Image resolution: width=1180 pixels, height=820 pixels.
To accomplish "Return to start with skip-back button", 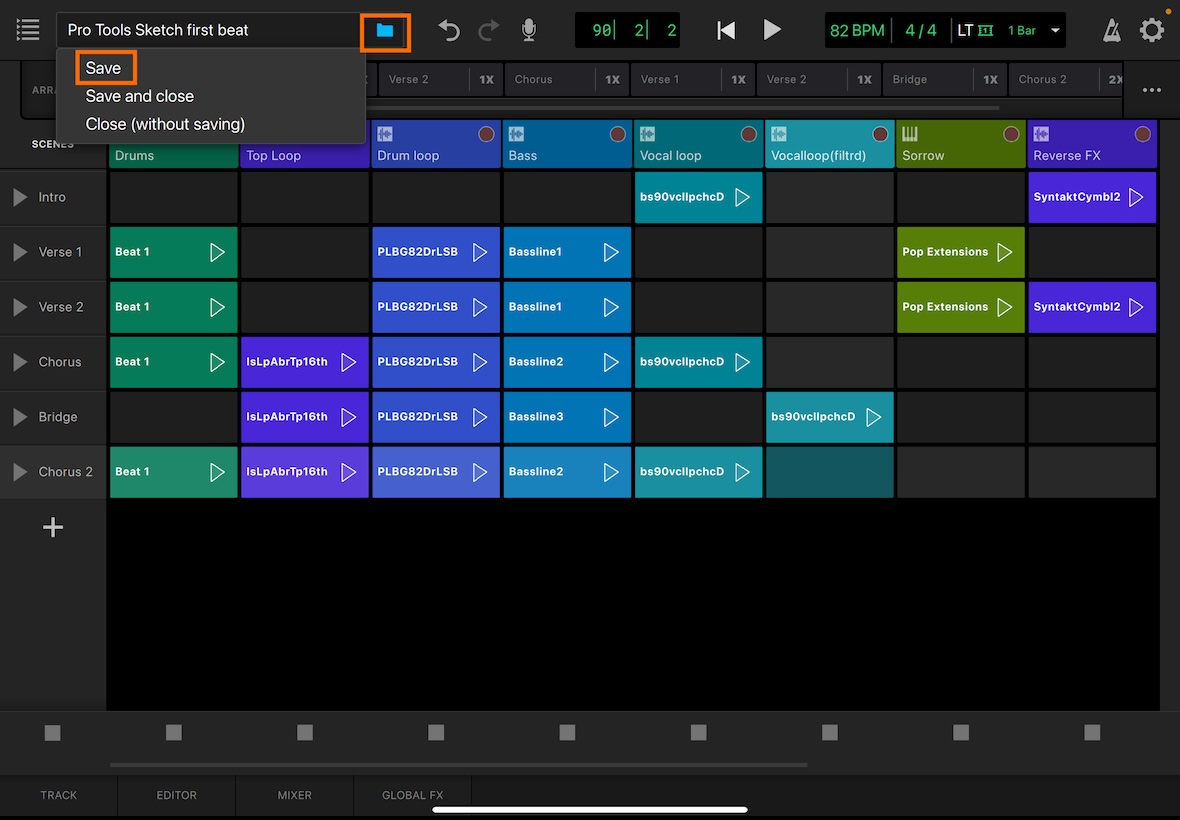I will click(726, 30).
